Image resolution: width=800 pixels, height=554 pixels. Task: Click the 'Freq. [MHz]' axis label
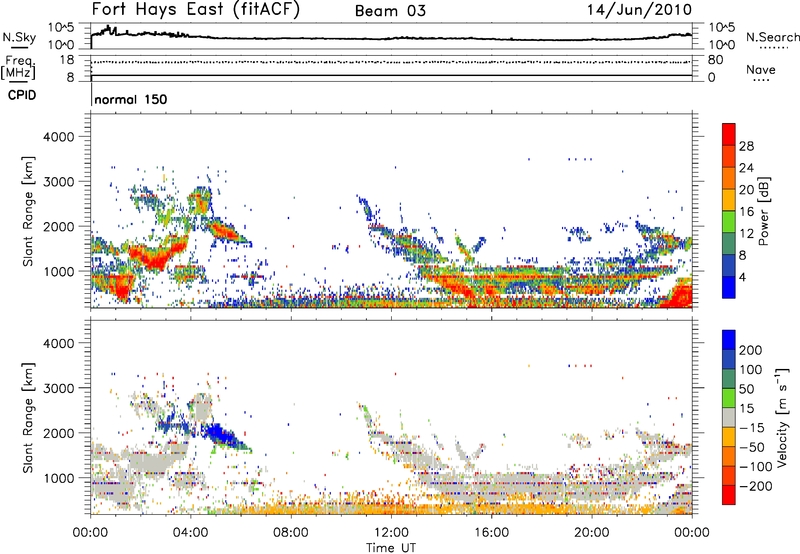coord(19,67)
